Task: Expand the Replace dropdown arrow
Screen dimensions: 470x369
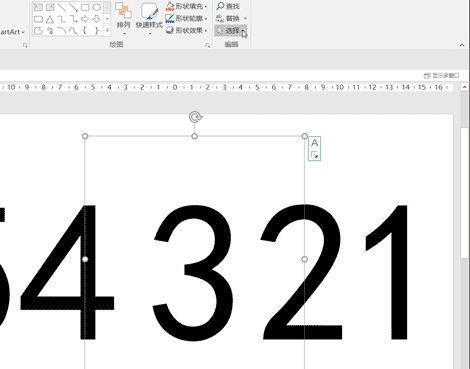Action: tap(245, 18)
